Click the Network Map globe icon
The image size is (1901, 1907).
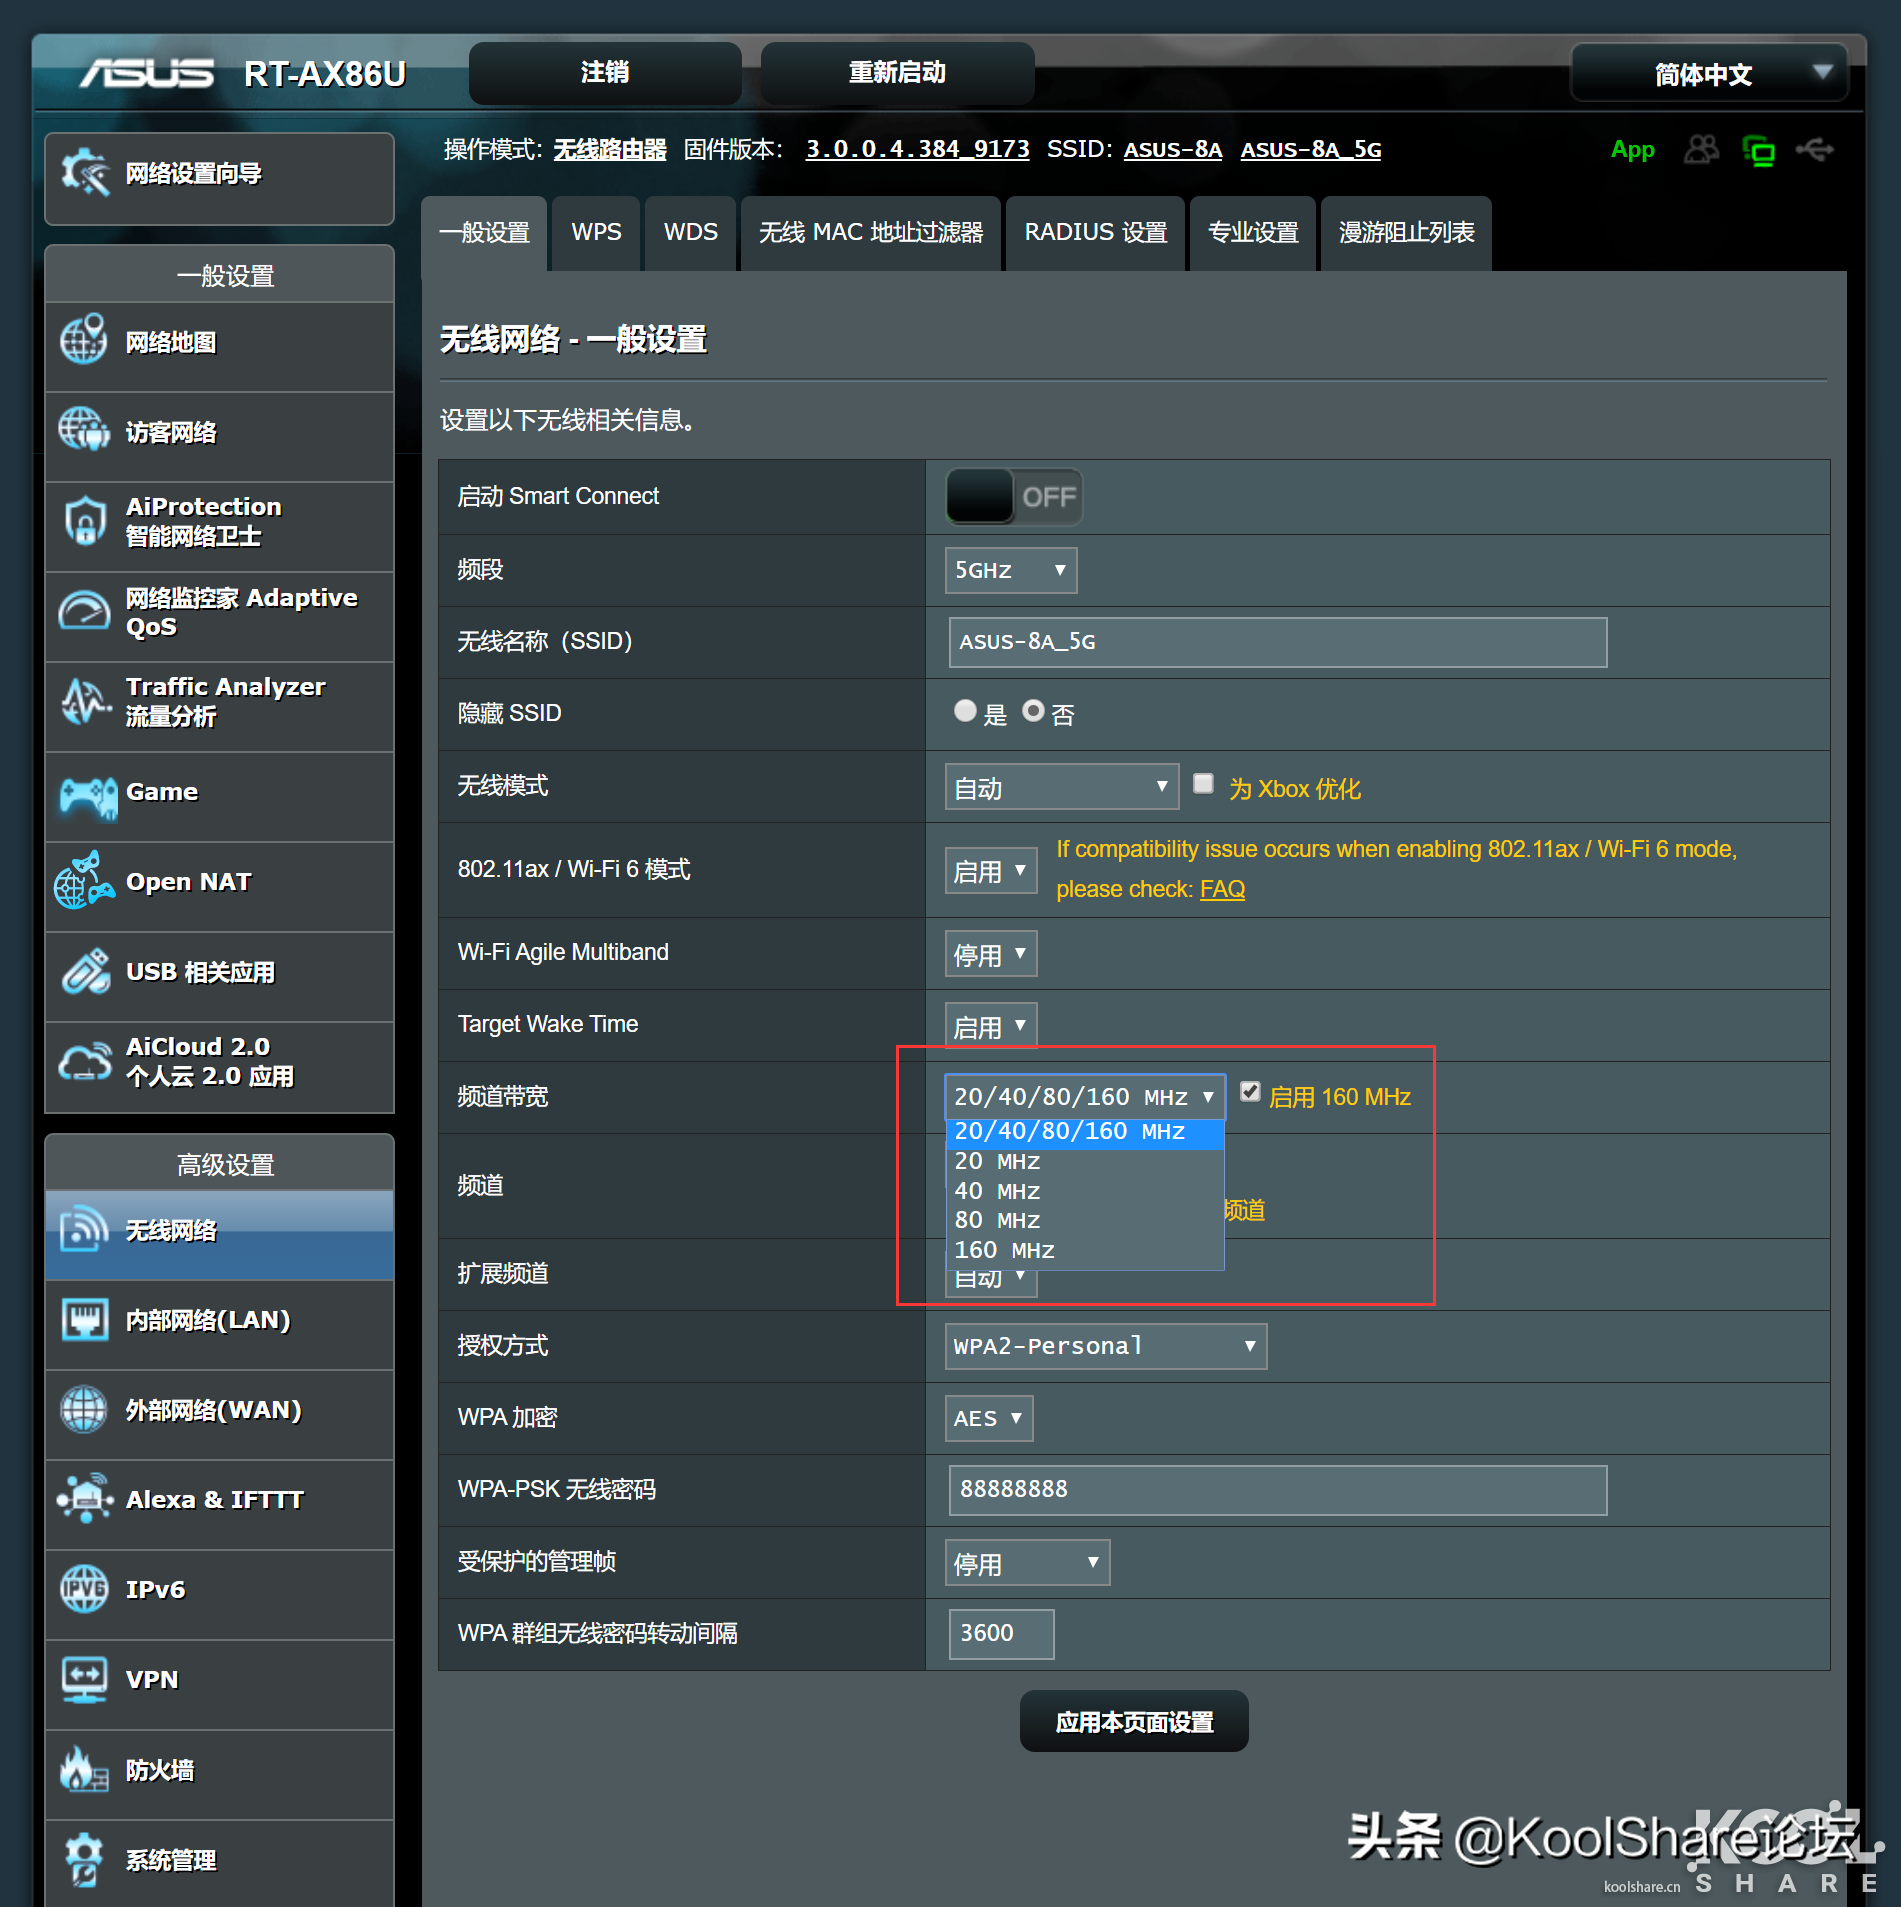click(x=84, y=341)
